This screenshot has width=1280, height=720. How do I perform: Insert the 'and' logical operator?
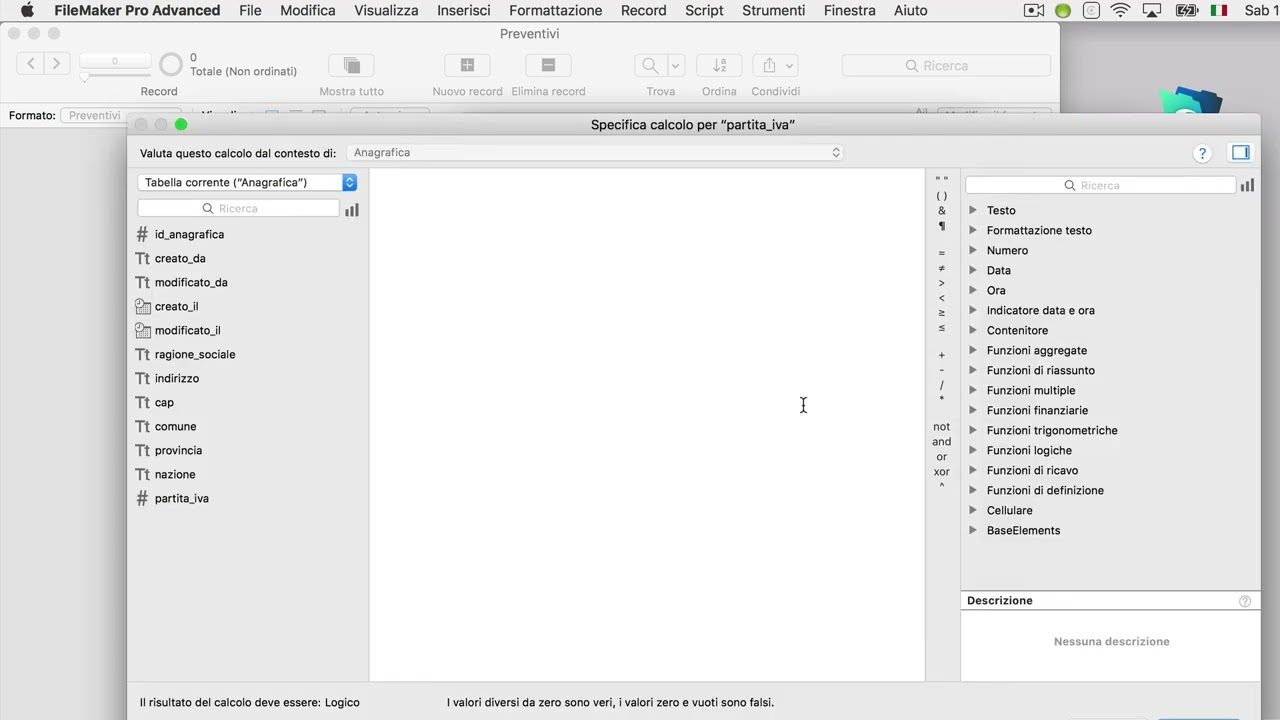[x=941, y=442]
